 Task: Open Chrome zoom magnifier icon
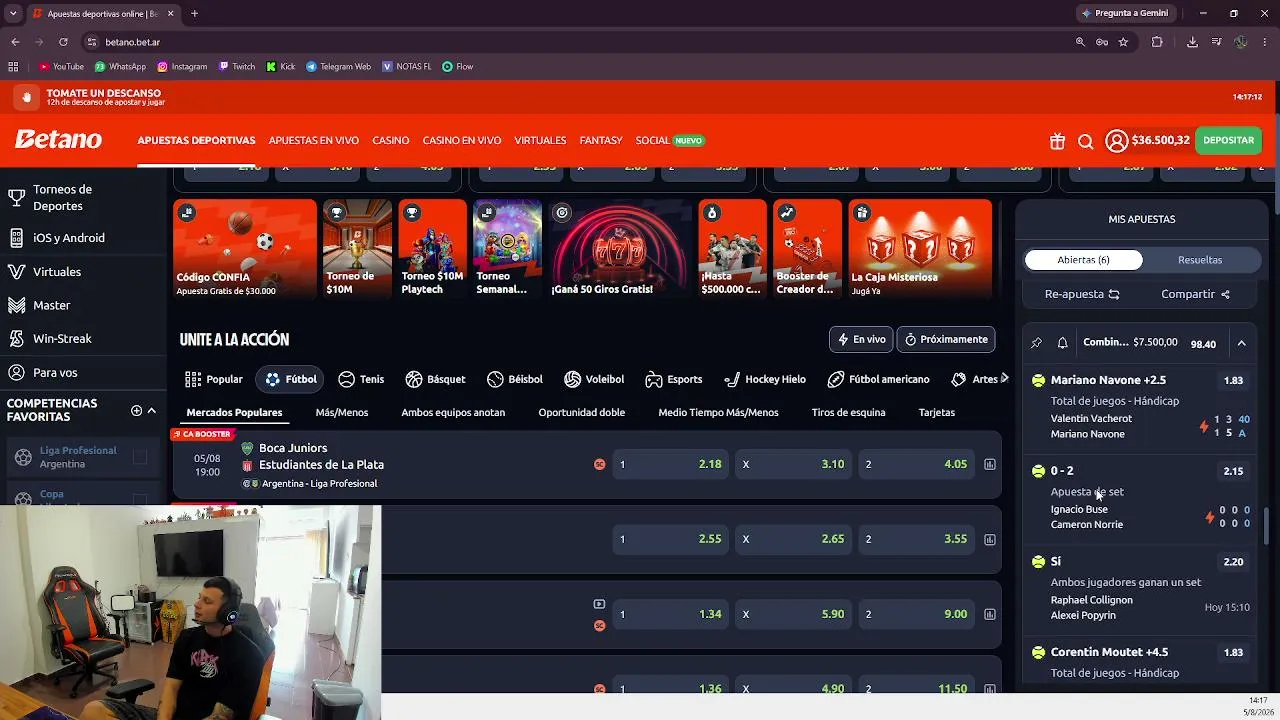point(1080,42)
